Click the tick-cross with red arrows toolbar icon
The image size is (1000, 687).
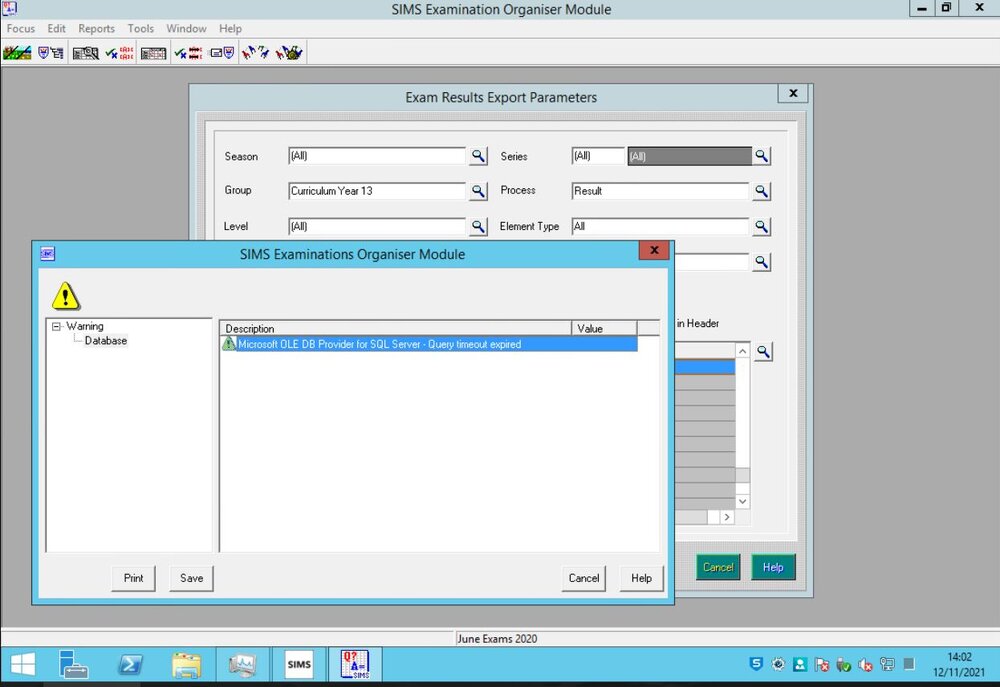(x=188, y=53)
